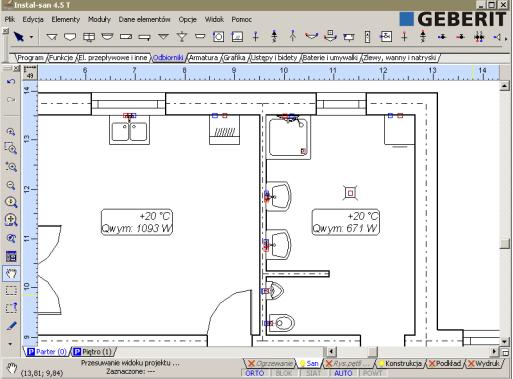Zoom out with the minus magnifier
The width and height of the screenshot is (513, 379).
click(x=11, y=185)
